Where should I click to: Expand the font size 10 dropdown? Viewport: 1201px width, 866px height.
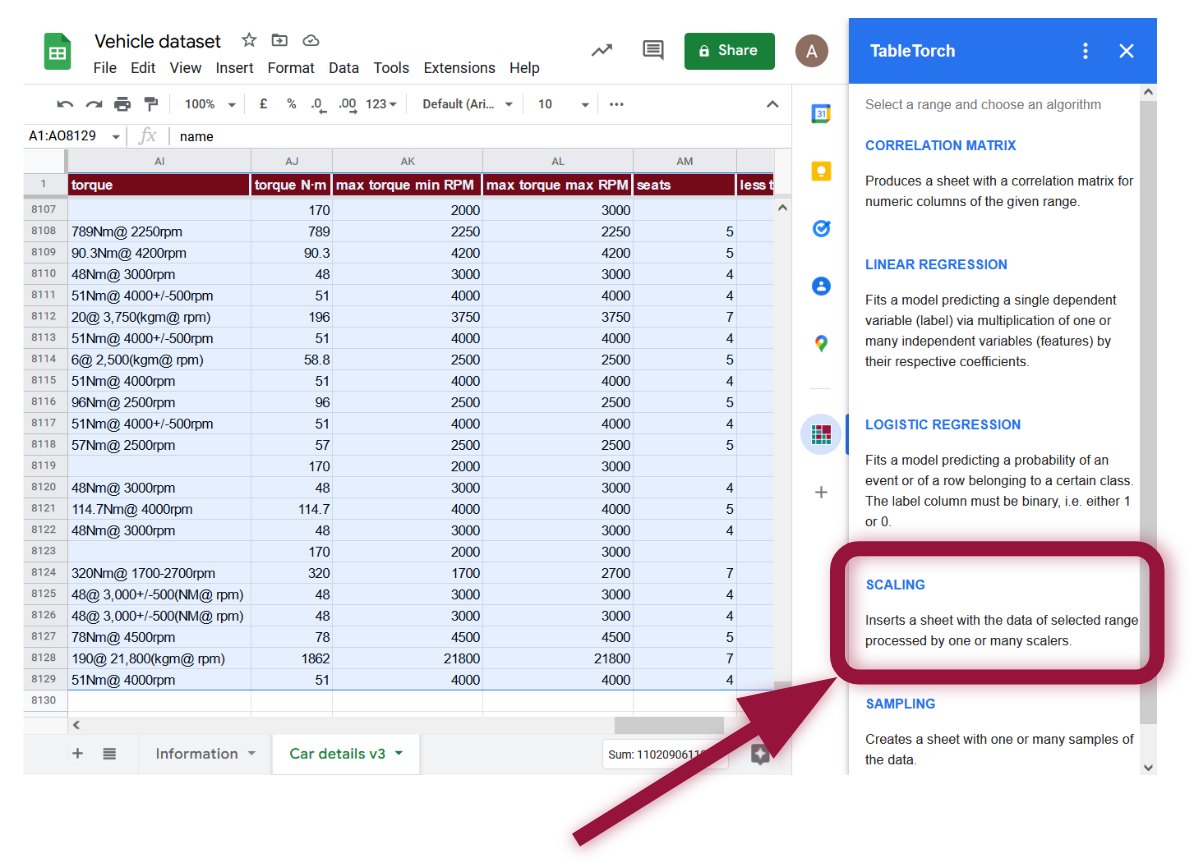coord(563,104)
